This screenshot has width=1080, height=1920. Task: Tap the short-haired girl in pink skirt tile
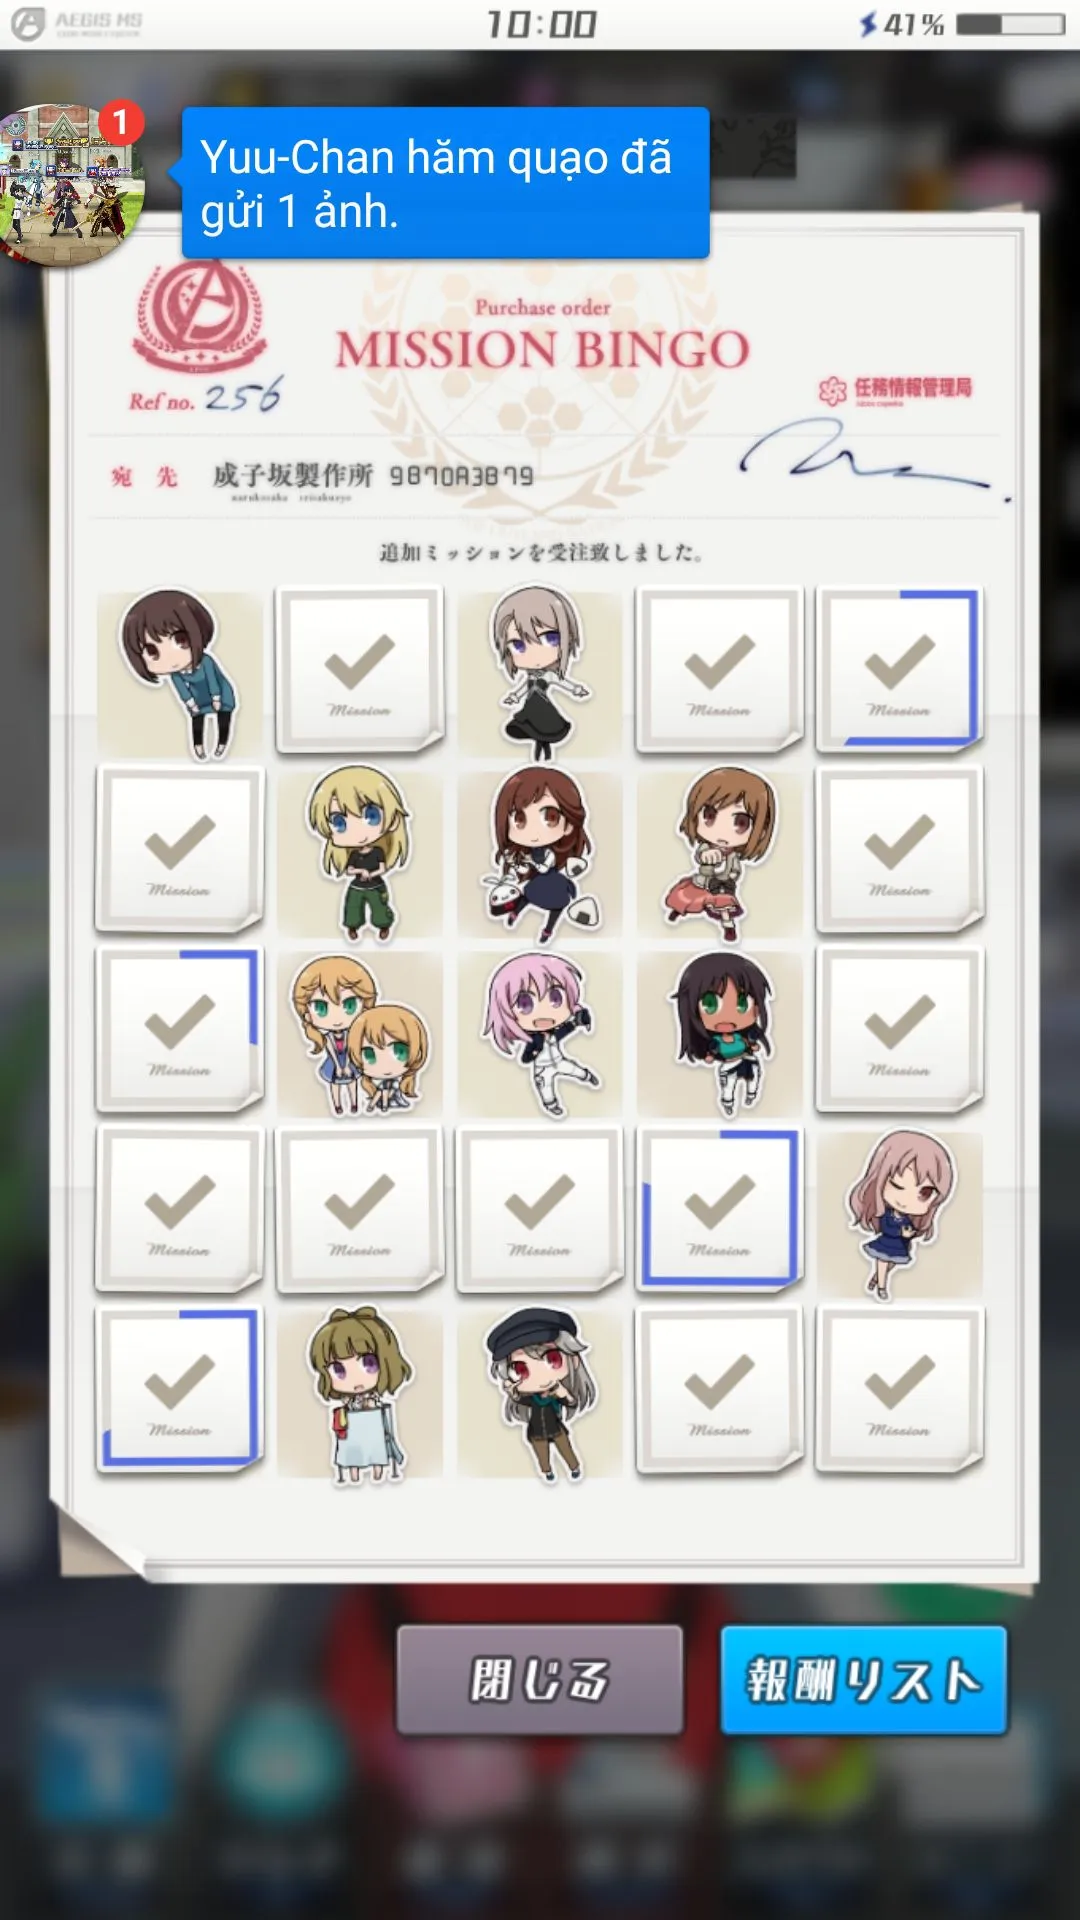point(720,852)
